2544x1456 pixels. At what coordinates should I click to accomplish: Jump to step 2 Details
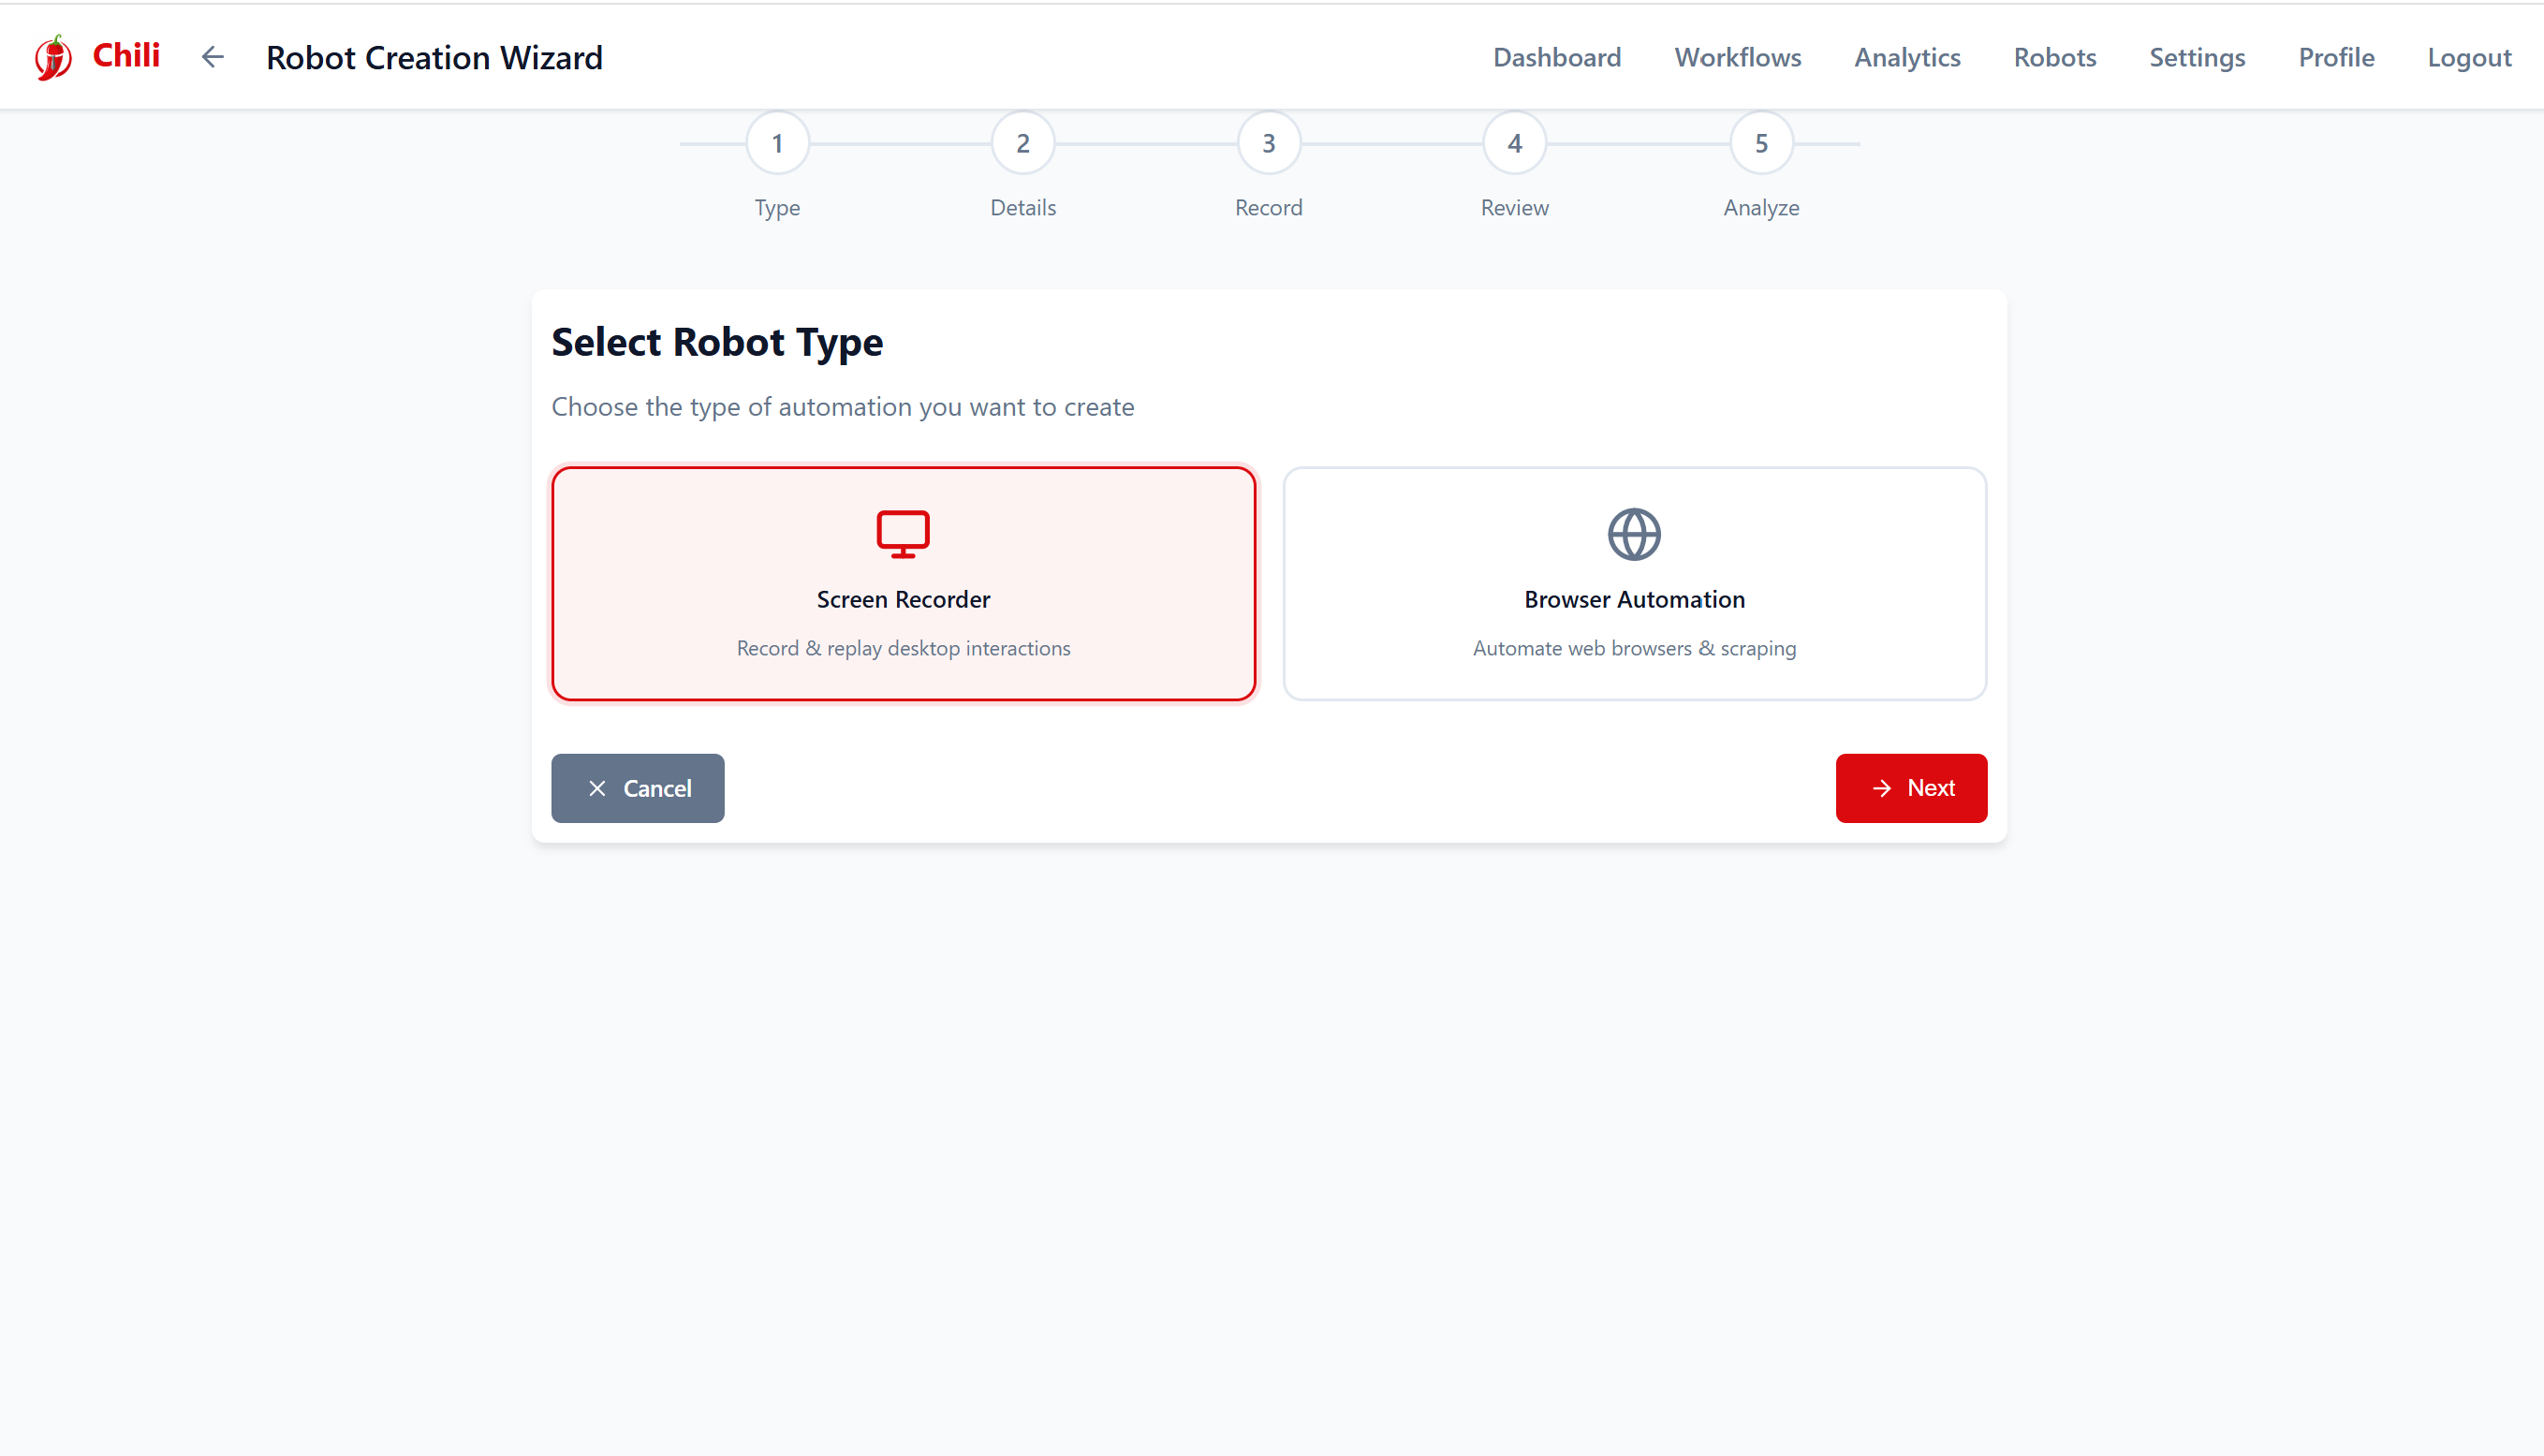(x=1022, y=142)
